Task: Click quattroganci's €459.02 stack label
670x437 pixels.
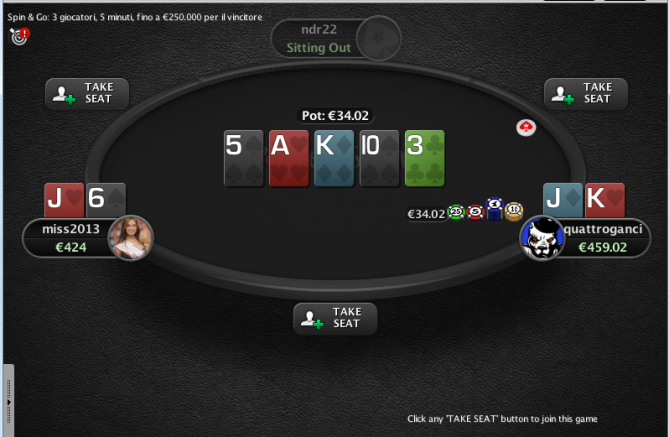Action: pos(602,247)
